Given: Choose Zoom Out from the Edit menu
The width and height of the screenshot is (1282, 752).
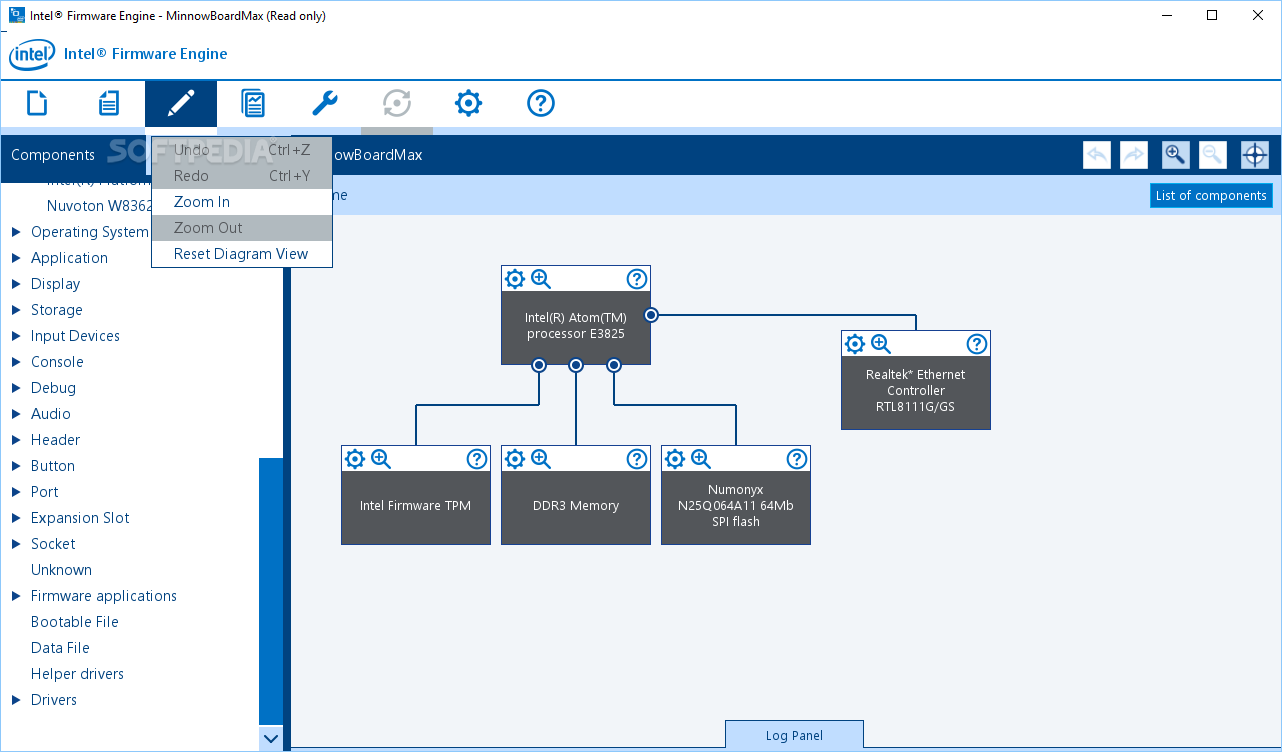Looking at the screenshot, I should tap(242, 228).
